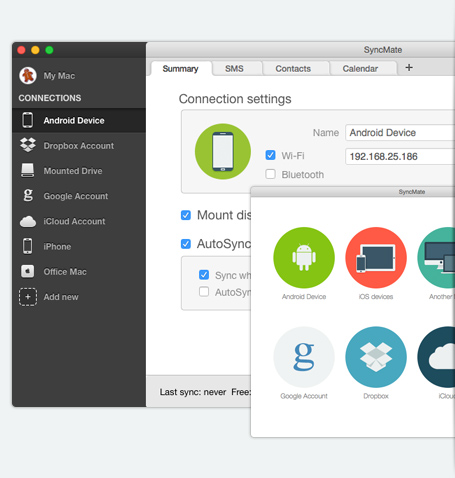Close the window with red button

click(x=21, y=50)
